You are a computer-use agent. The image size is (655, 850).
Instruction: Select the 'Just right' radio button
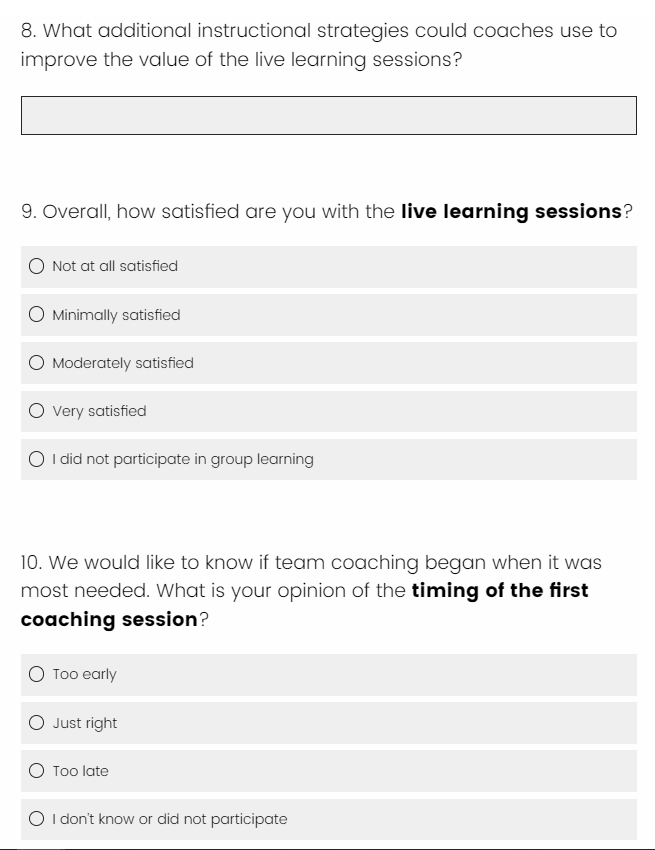37,723
